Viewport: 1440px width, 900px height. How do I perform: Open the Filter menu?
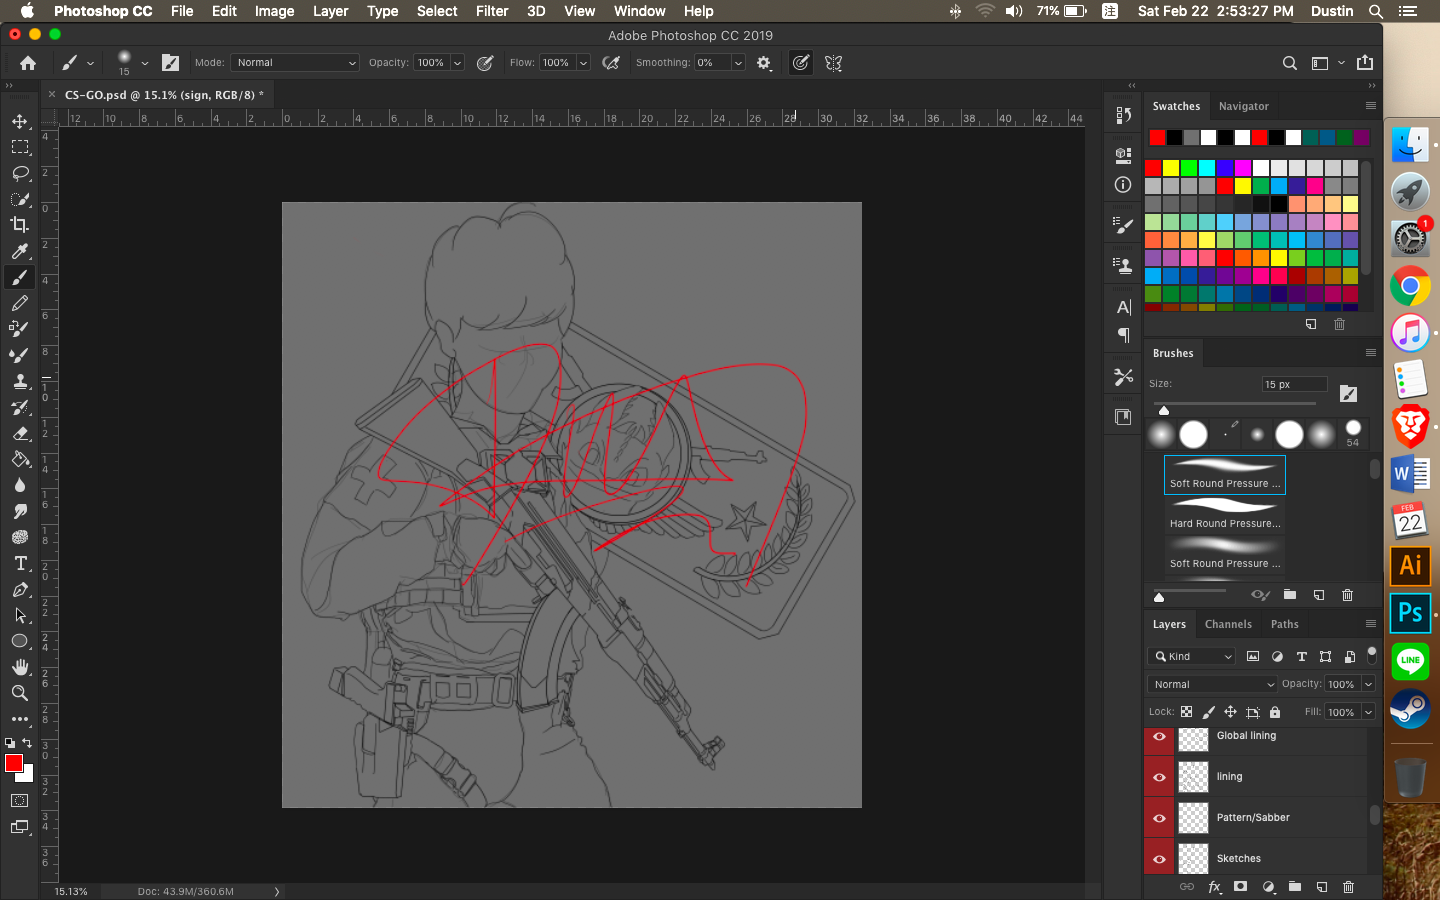click(x=492, y=11)
